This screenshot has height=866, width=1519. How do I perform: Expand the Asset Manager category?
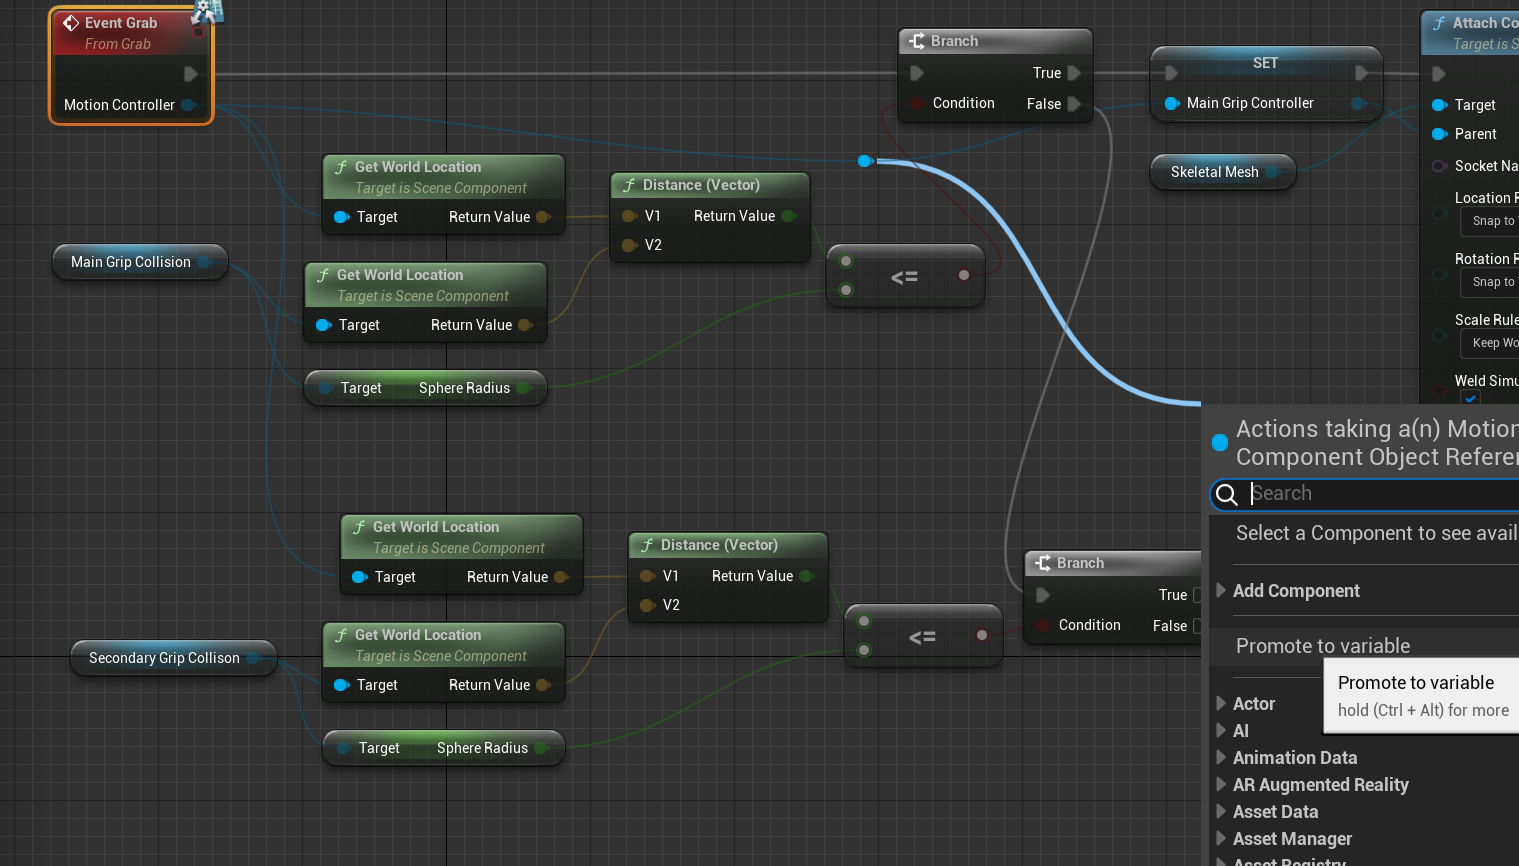[x=1221, y=839]
